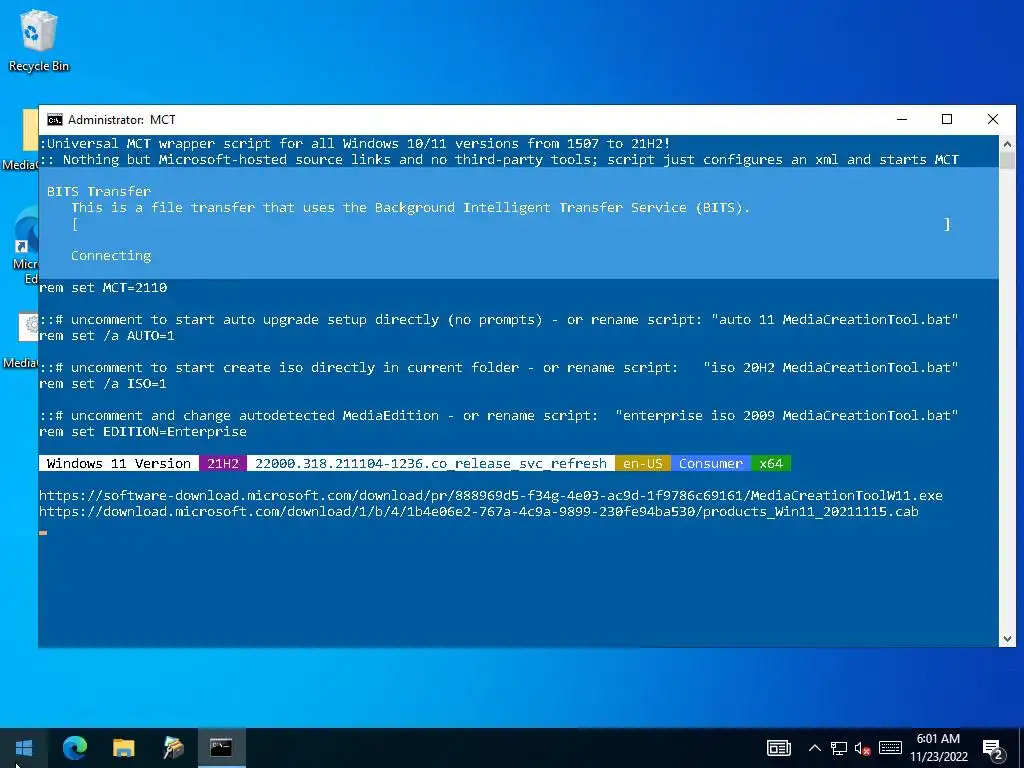Screen dimensions: 1024x768
Task: Click the MediaCreationToolW11.exe download URL
Action: (x=490, y=495)
